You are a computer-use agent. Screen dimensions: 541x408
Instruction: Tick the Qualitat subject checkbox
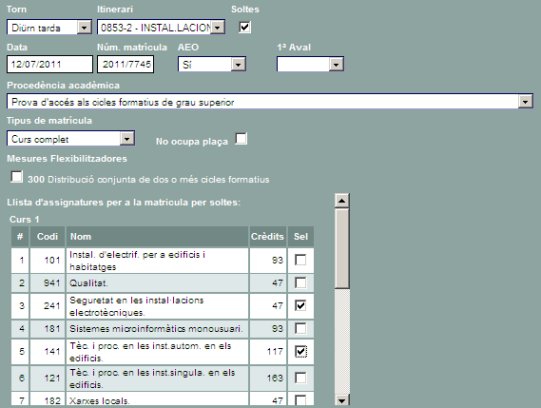point(301,283)
